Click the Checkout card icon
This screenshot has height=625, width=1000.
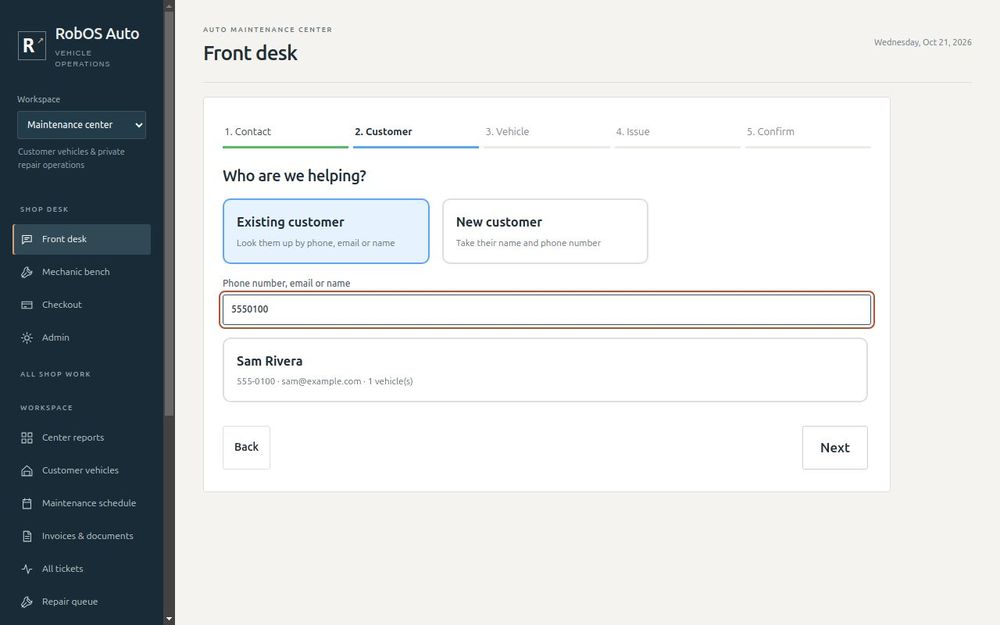click(27, 305)
